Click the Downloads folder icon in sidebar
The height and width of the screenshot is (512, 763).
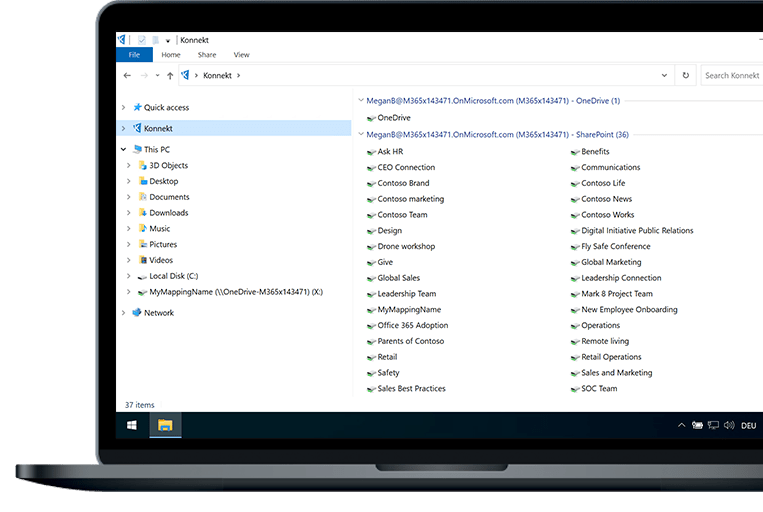(x=143, y=213)
